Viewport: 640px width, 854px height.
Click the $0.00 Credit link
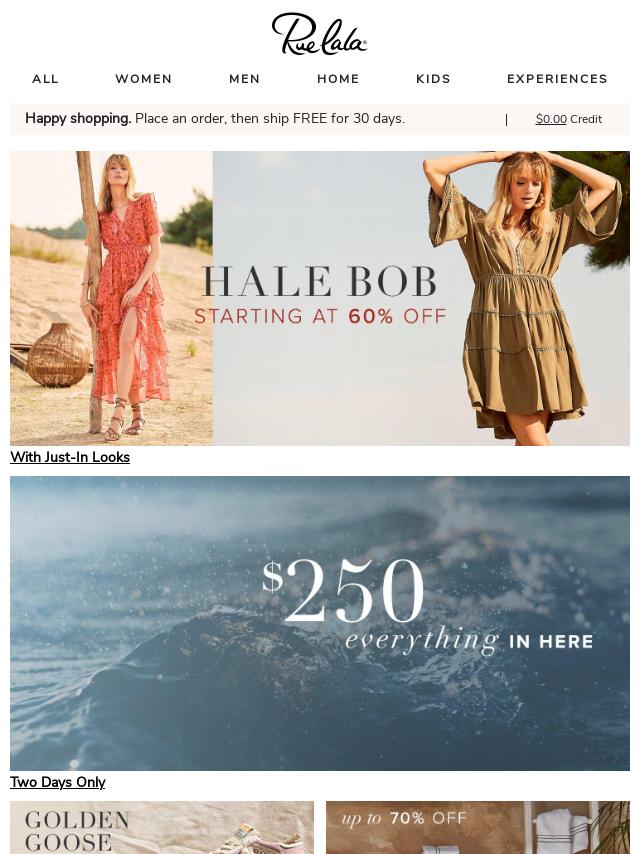point(569,119)
